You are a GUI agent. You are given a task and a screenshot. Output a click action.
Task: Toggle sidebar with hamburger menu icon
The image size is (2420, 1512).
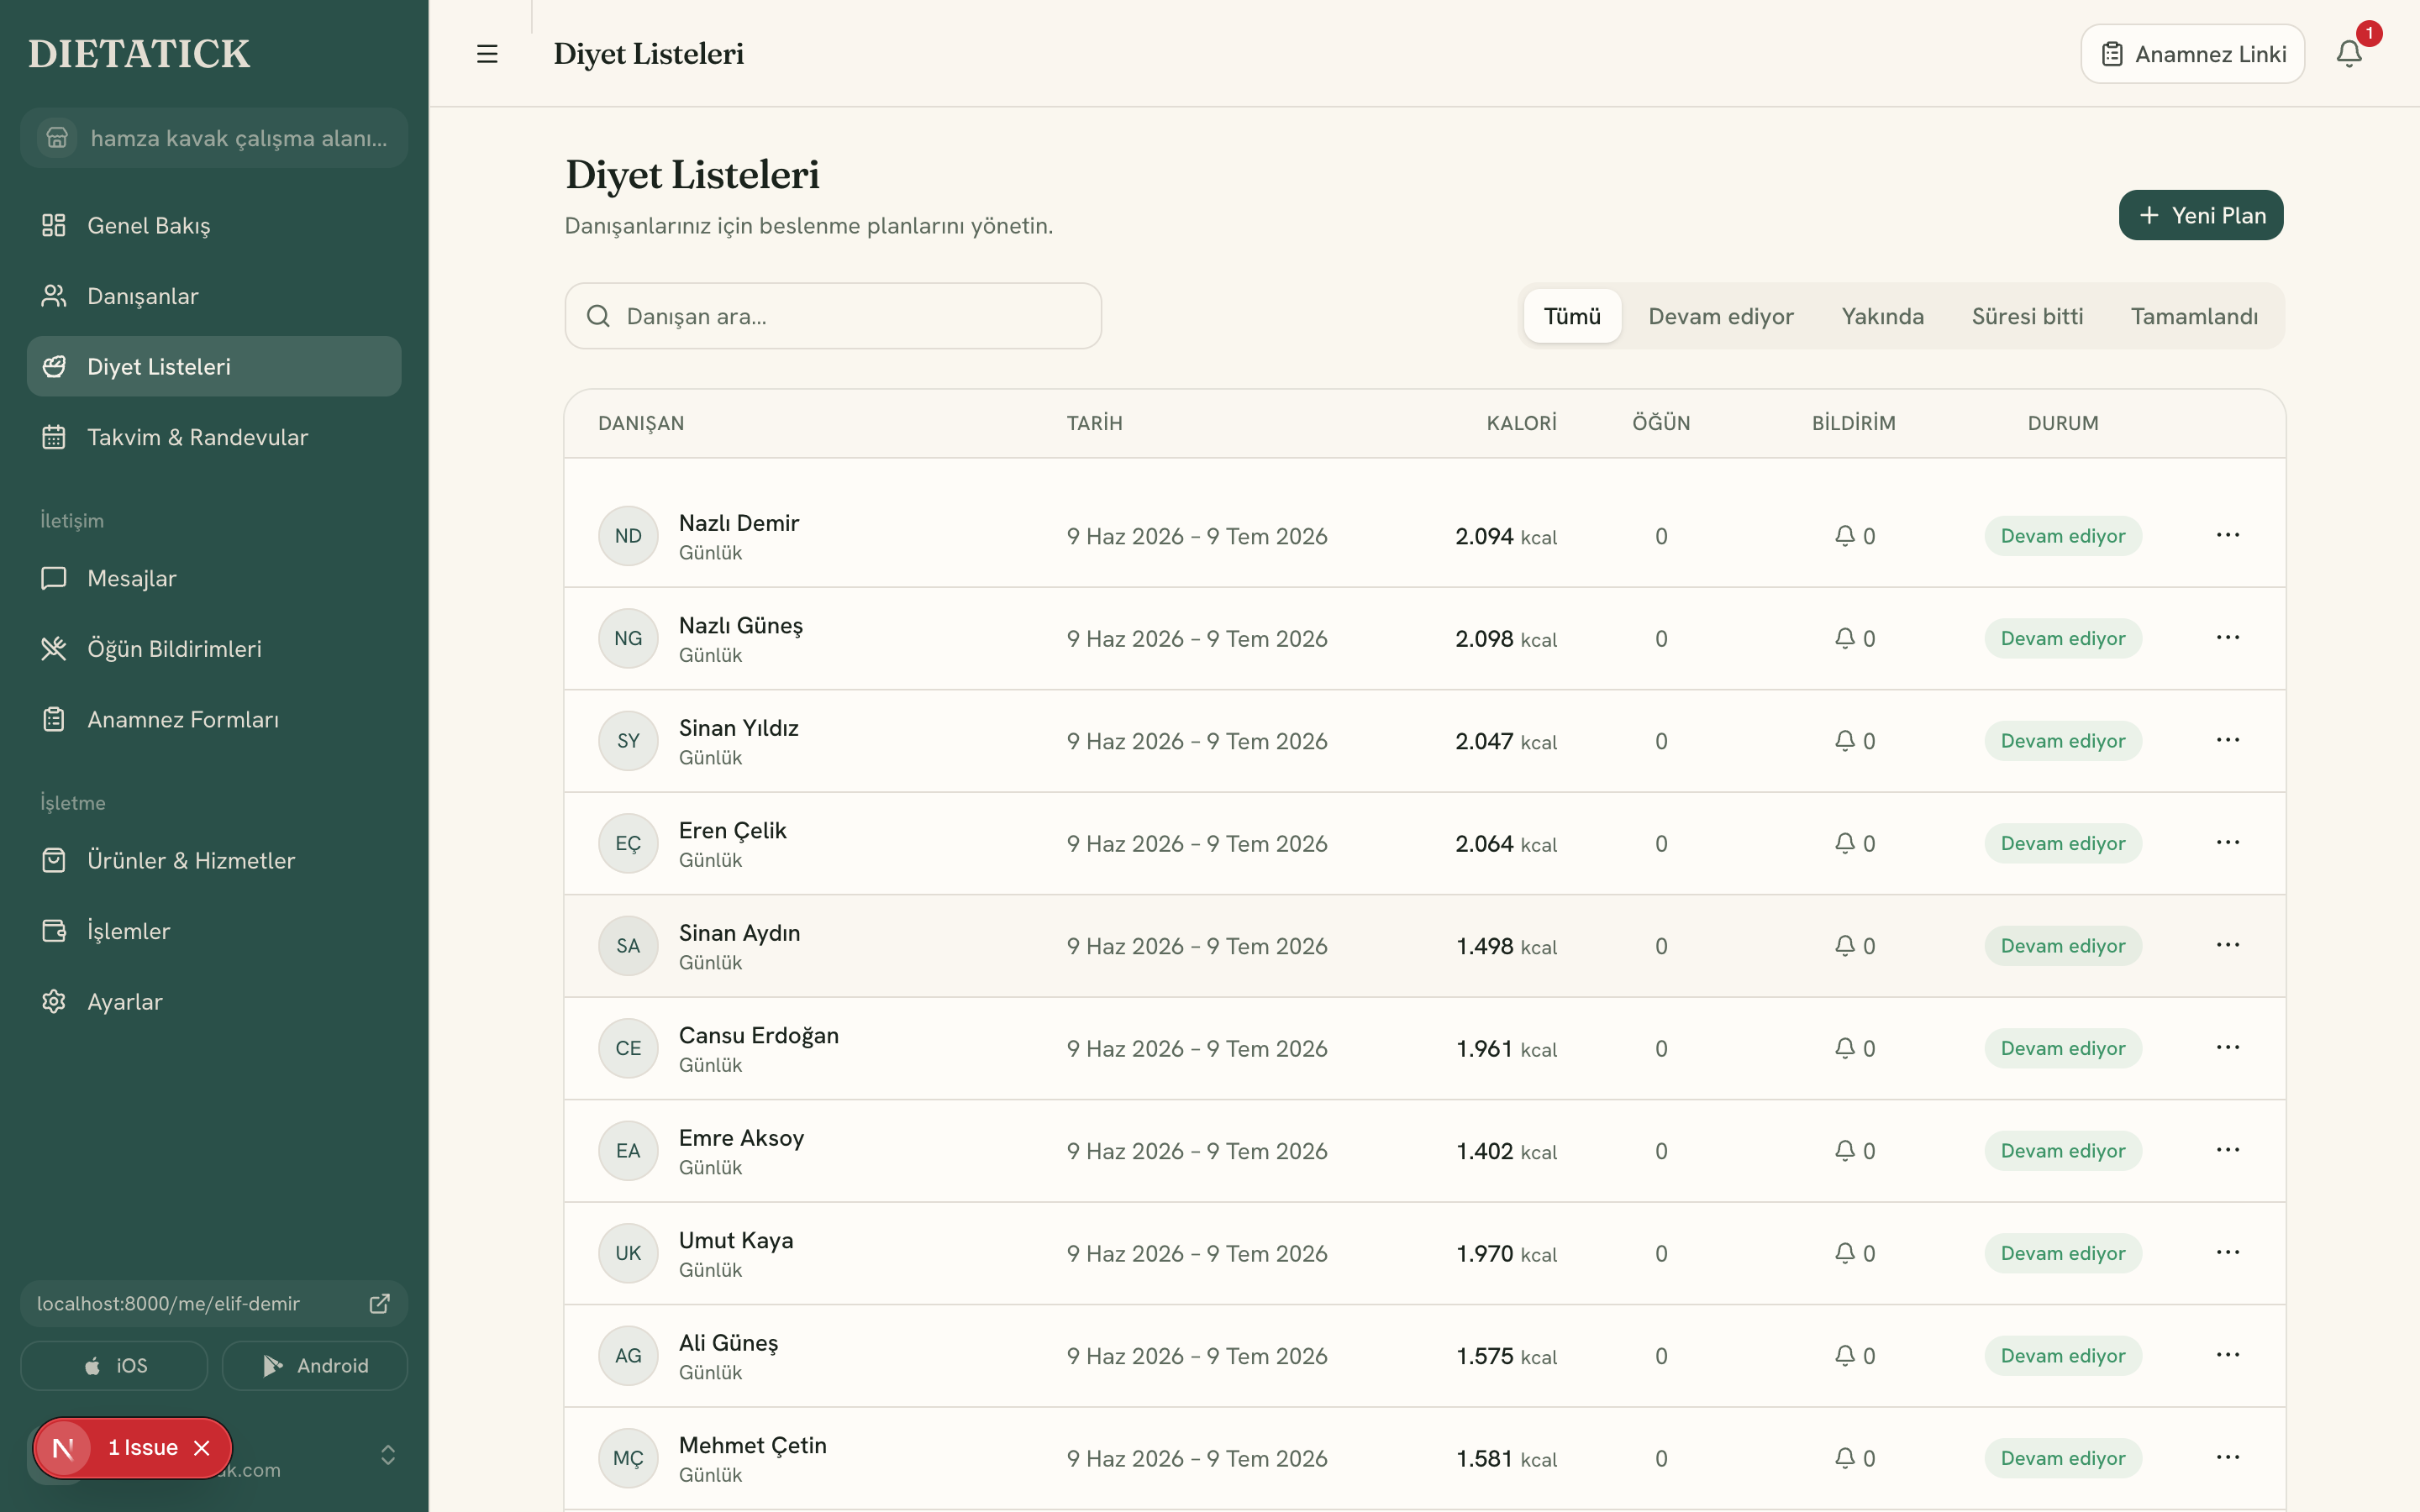pos(487,54)
